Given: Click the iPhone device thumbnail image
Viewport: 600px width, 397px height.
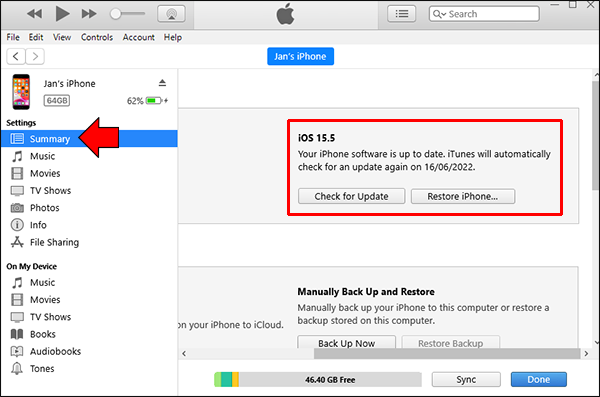Looking at the screenshot, I should [x=21, y=92].
